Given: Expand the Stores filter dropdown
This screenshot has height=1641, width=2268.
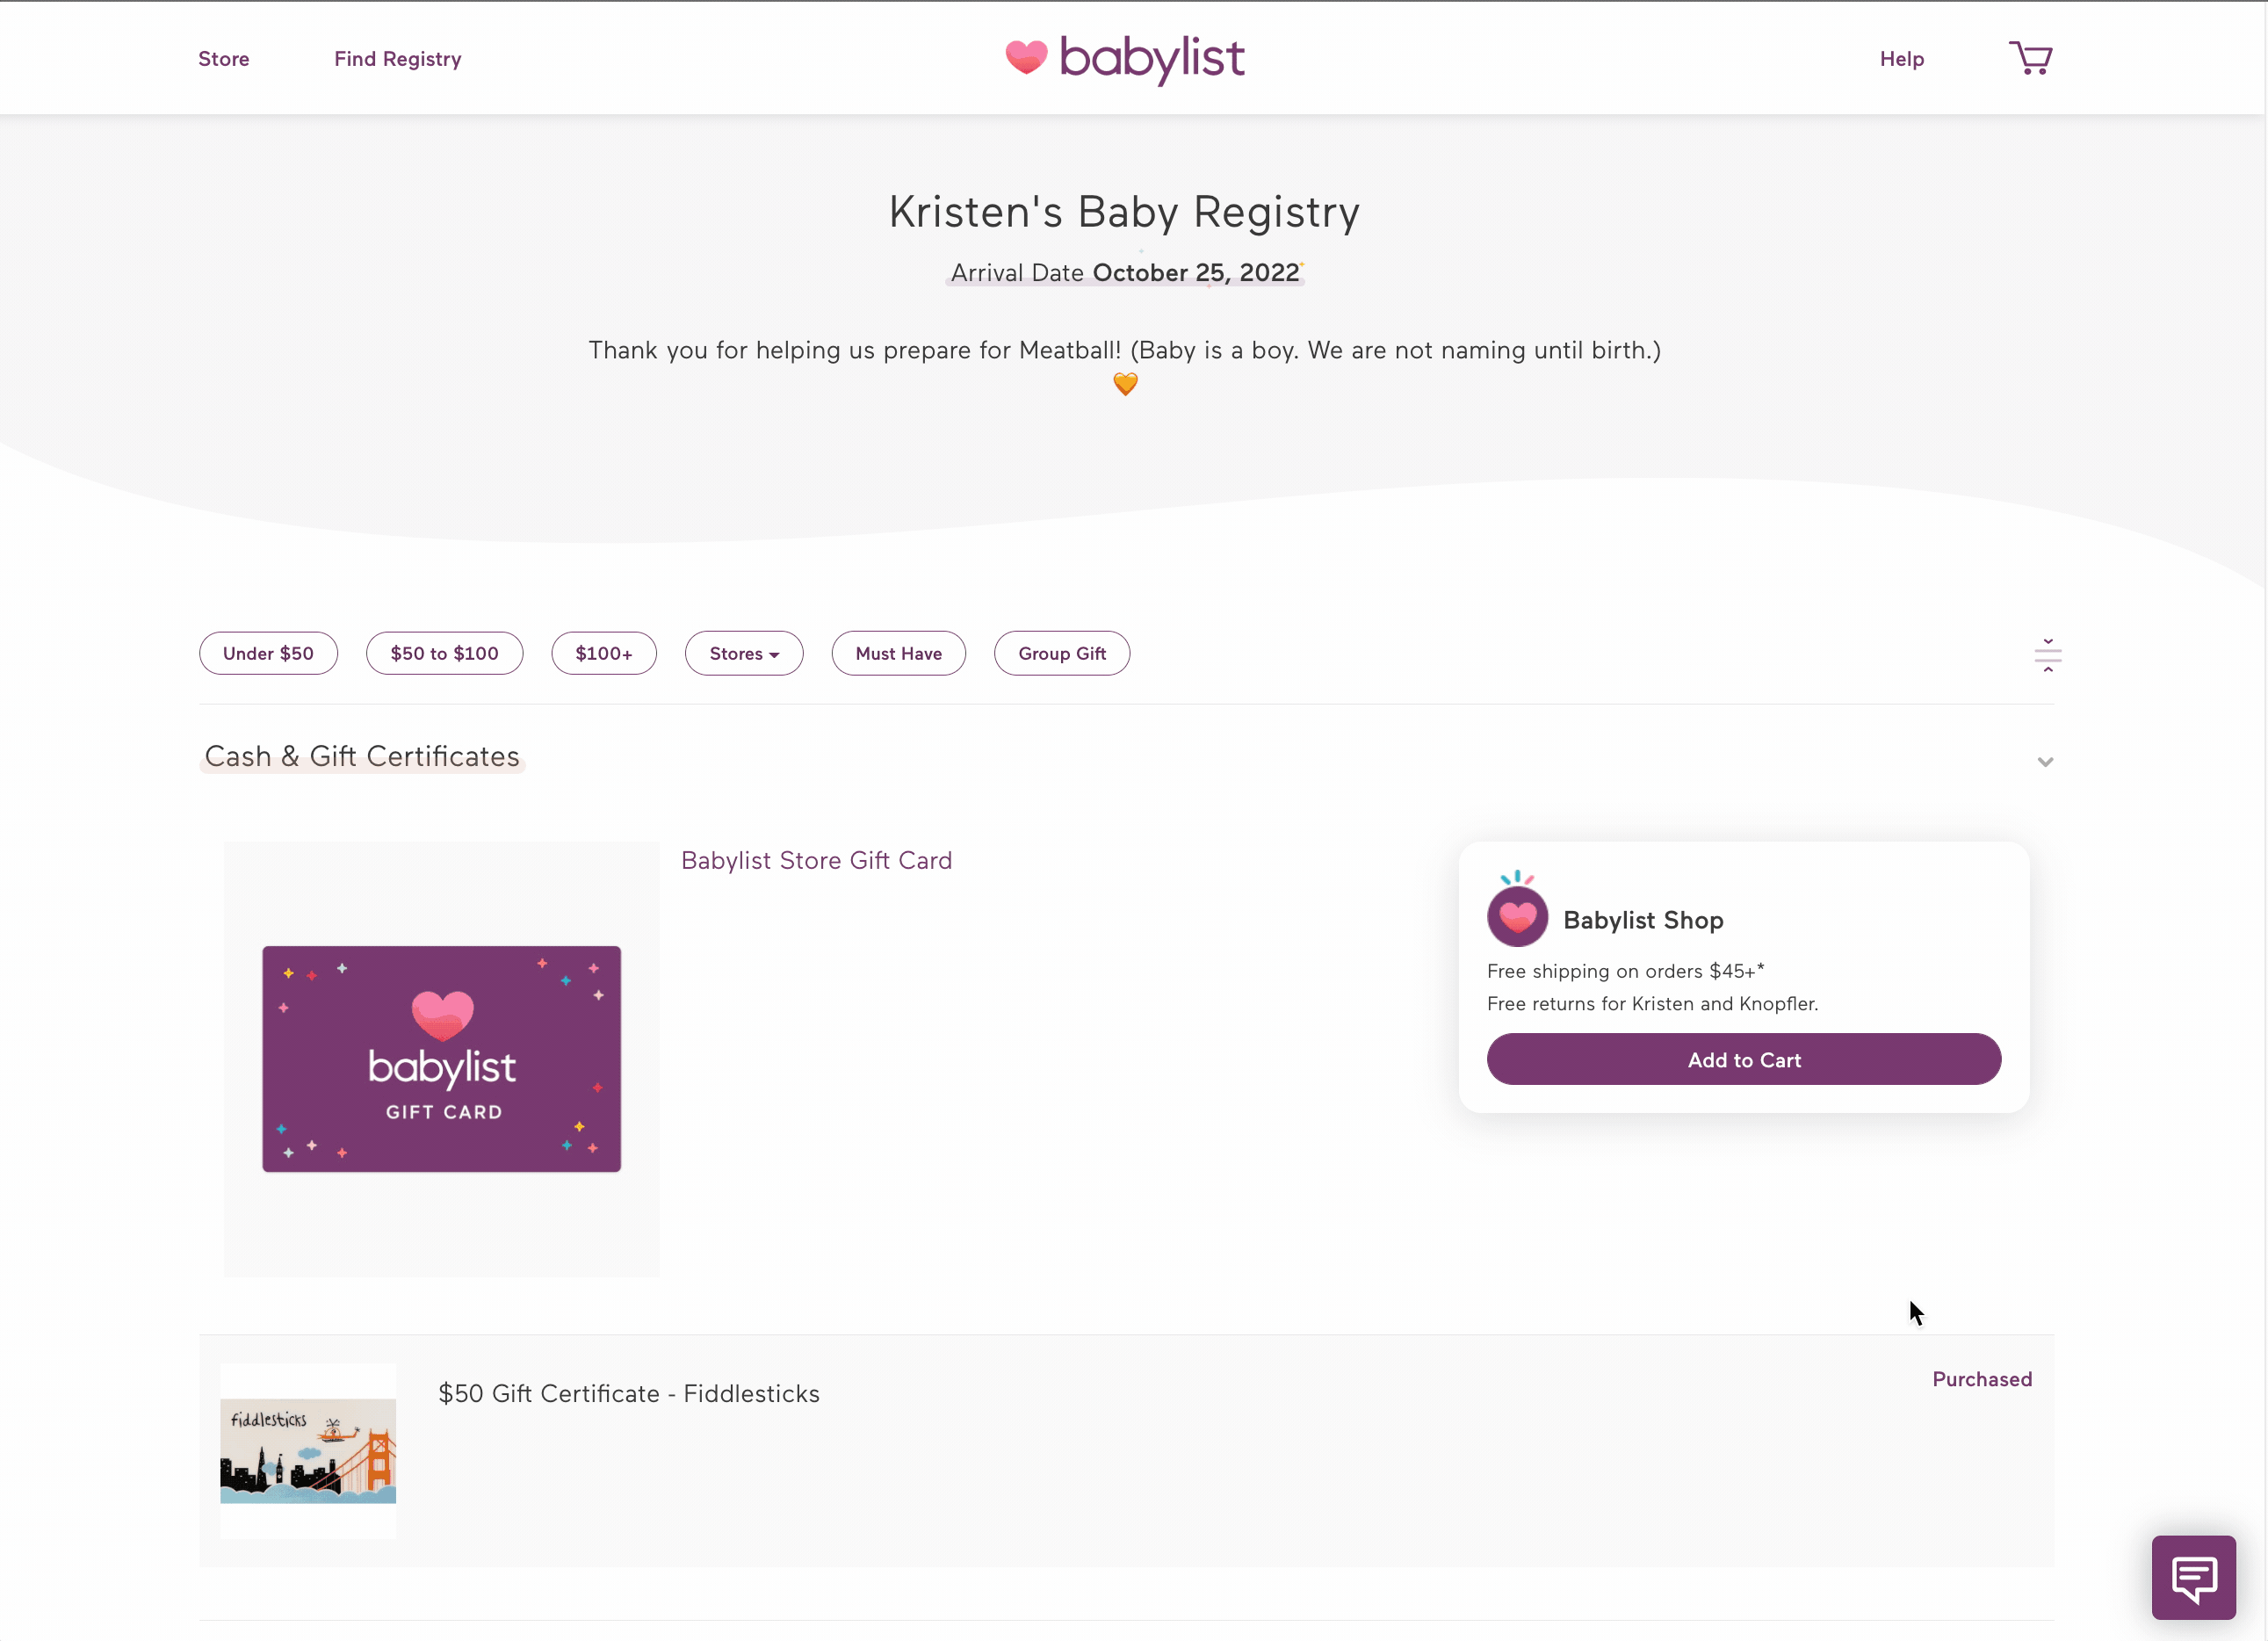Looking at the screenshot, I should 743,654.
